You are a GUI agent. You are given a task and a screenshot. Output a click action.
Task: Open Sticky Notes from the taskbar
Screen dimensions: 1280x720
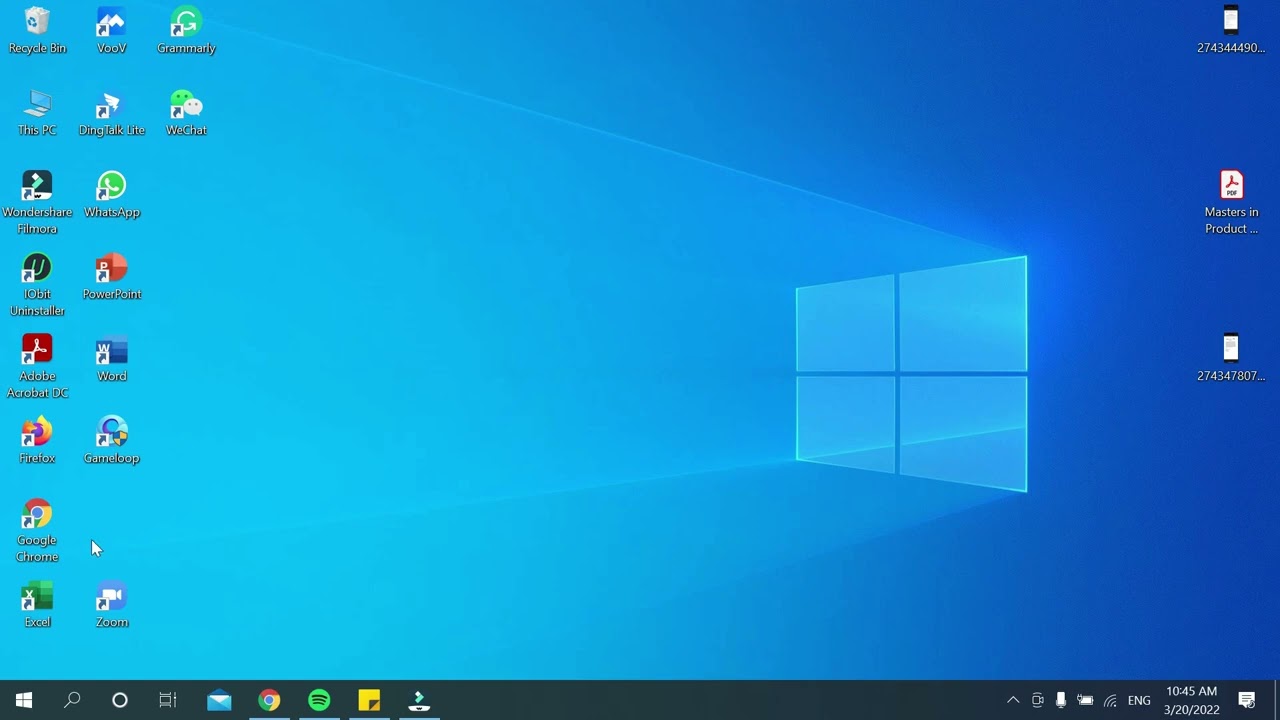[369, 700]
